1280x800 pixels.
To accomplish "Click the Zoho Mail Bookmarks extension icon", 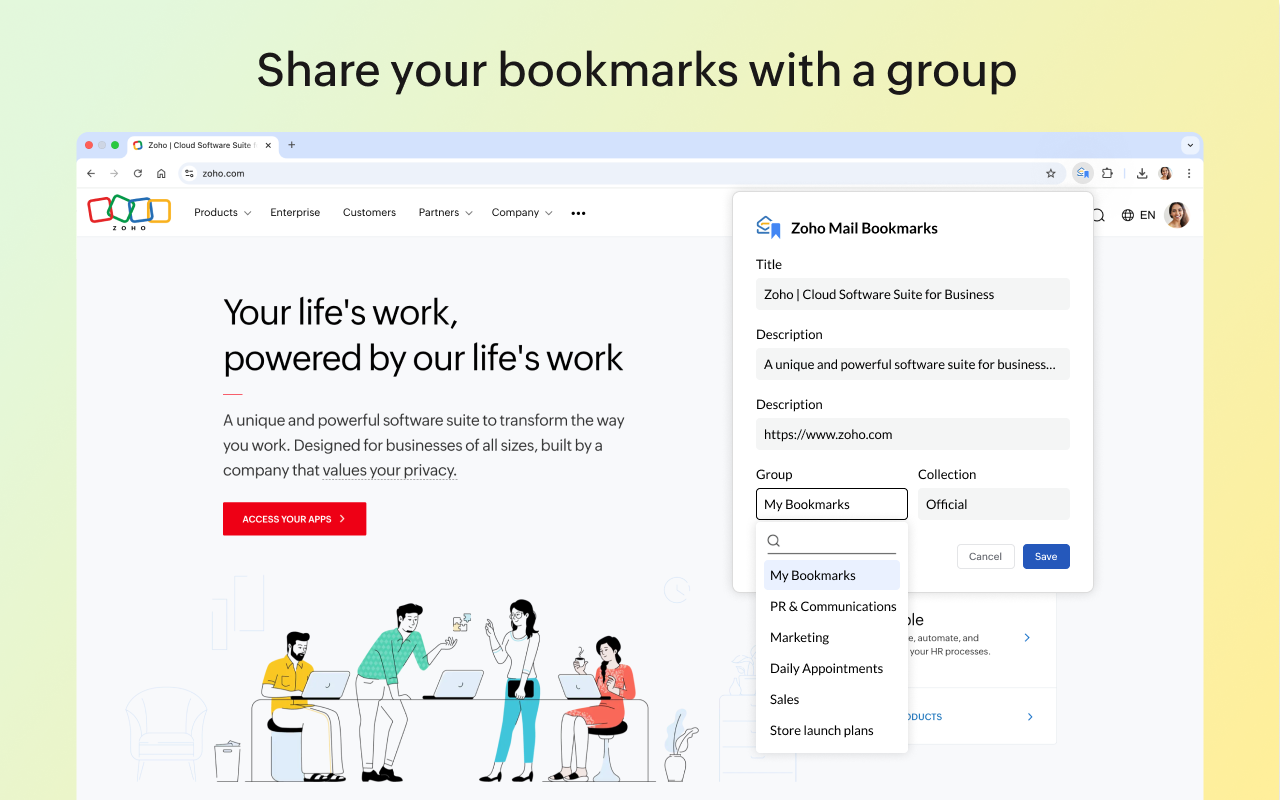I will point(1082,172).
